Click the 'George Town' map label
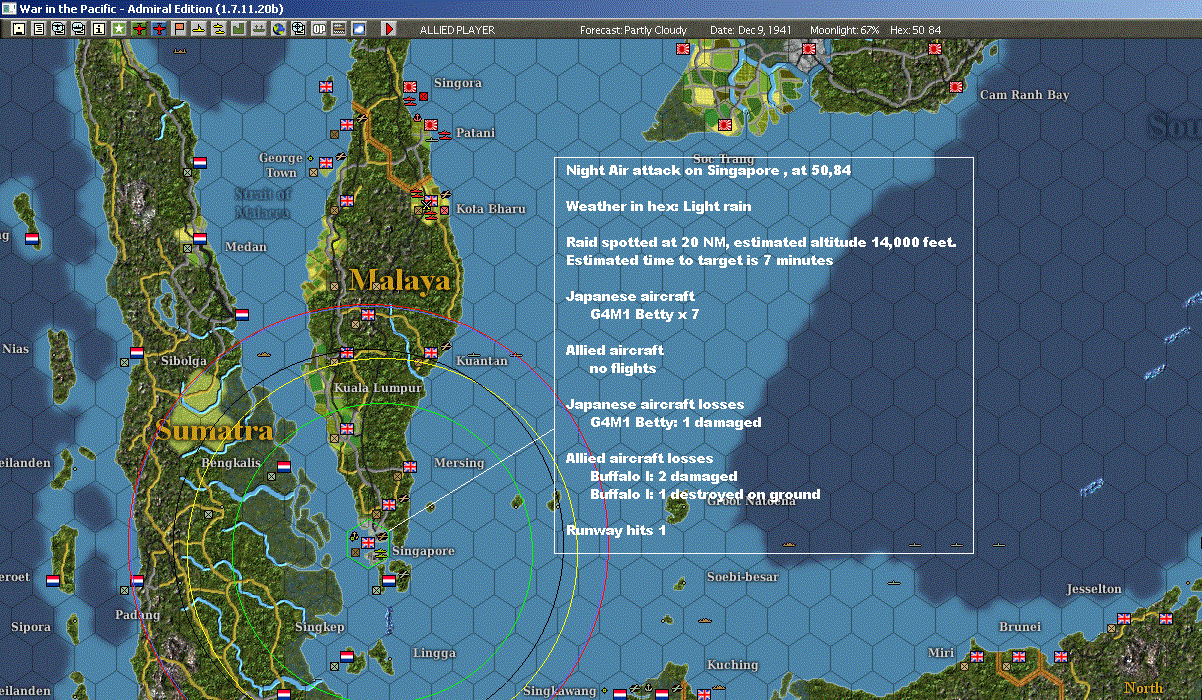The image size is (1202, 700). pyautogui.click(x=281, y=165)
